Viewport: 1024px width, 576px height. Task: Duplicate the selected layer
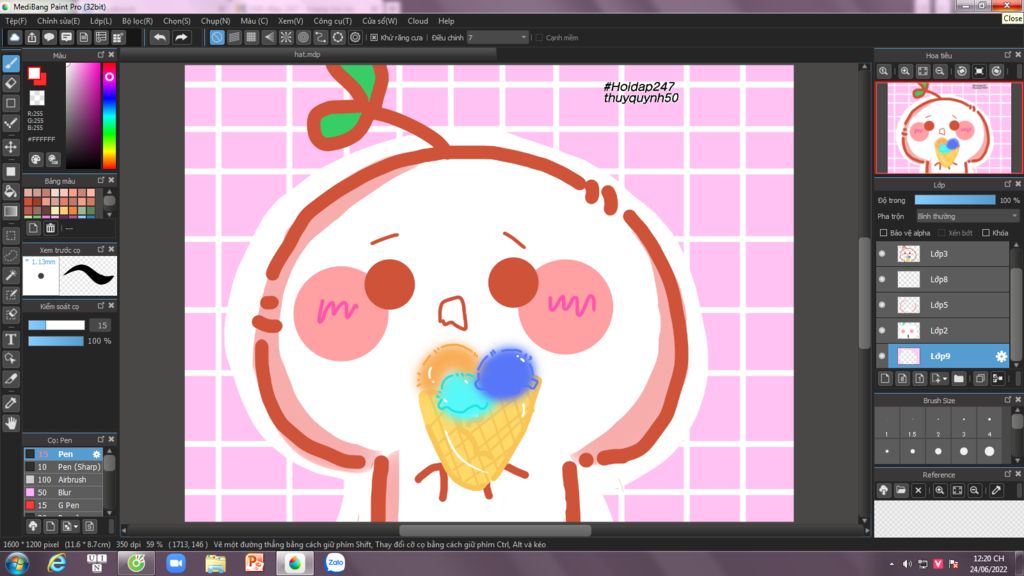click(980, 379)
